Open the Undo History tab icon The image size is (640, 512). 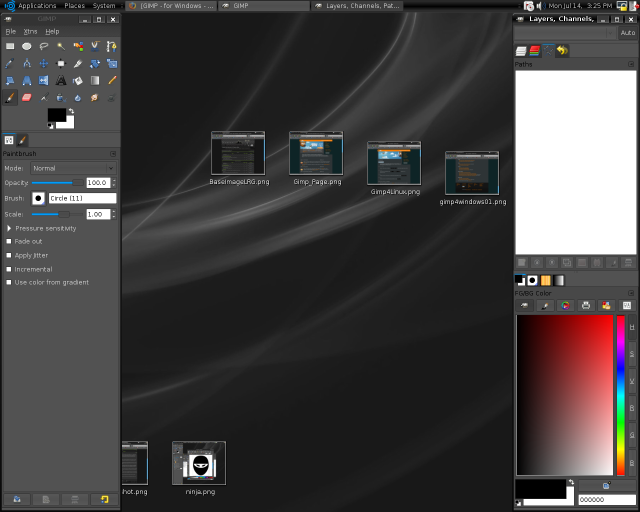[563, 50]
